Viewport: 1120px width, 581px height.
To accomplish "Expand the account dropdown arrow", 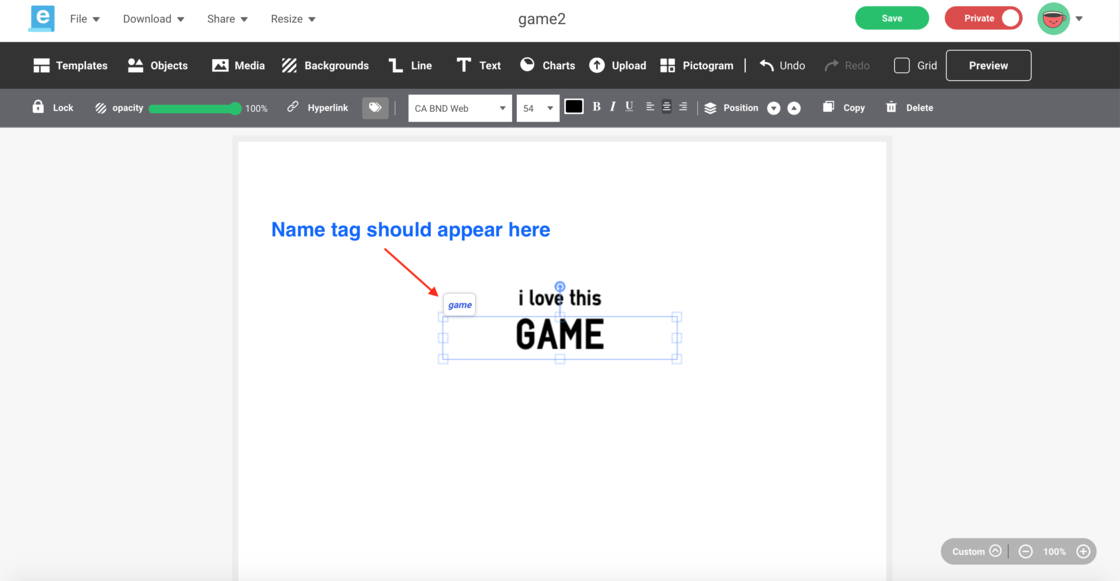I will click(1079, 19).
